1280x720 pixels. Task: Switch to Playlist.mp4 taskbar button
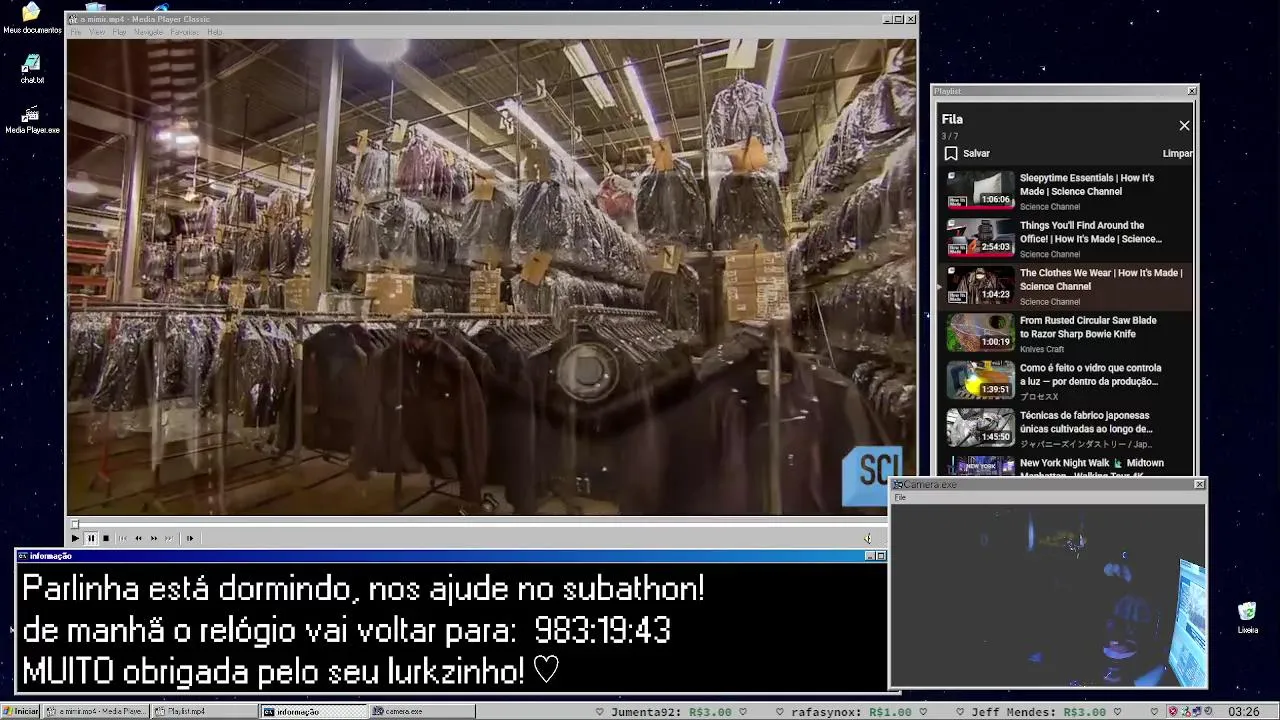(x=205, y=711)
